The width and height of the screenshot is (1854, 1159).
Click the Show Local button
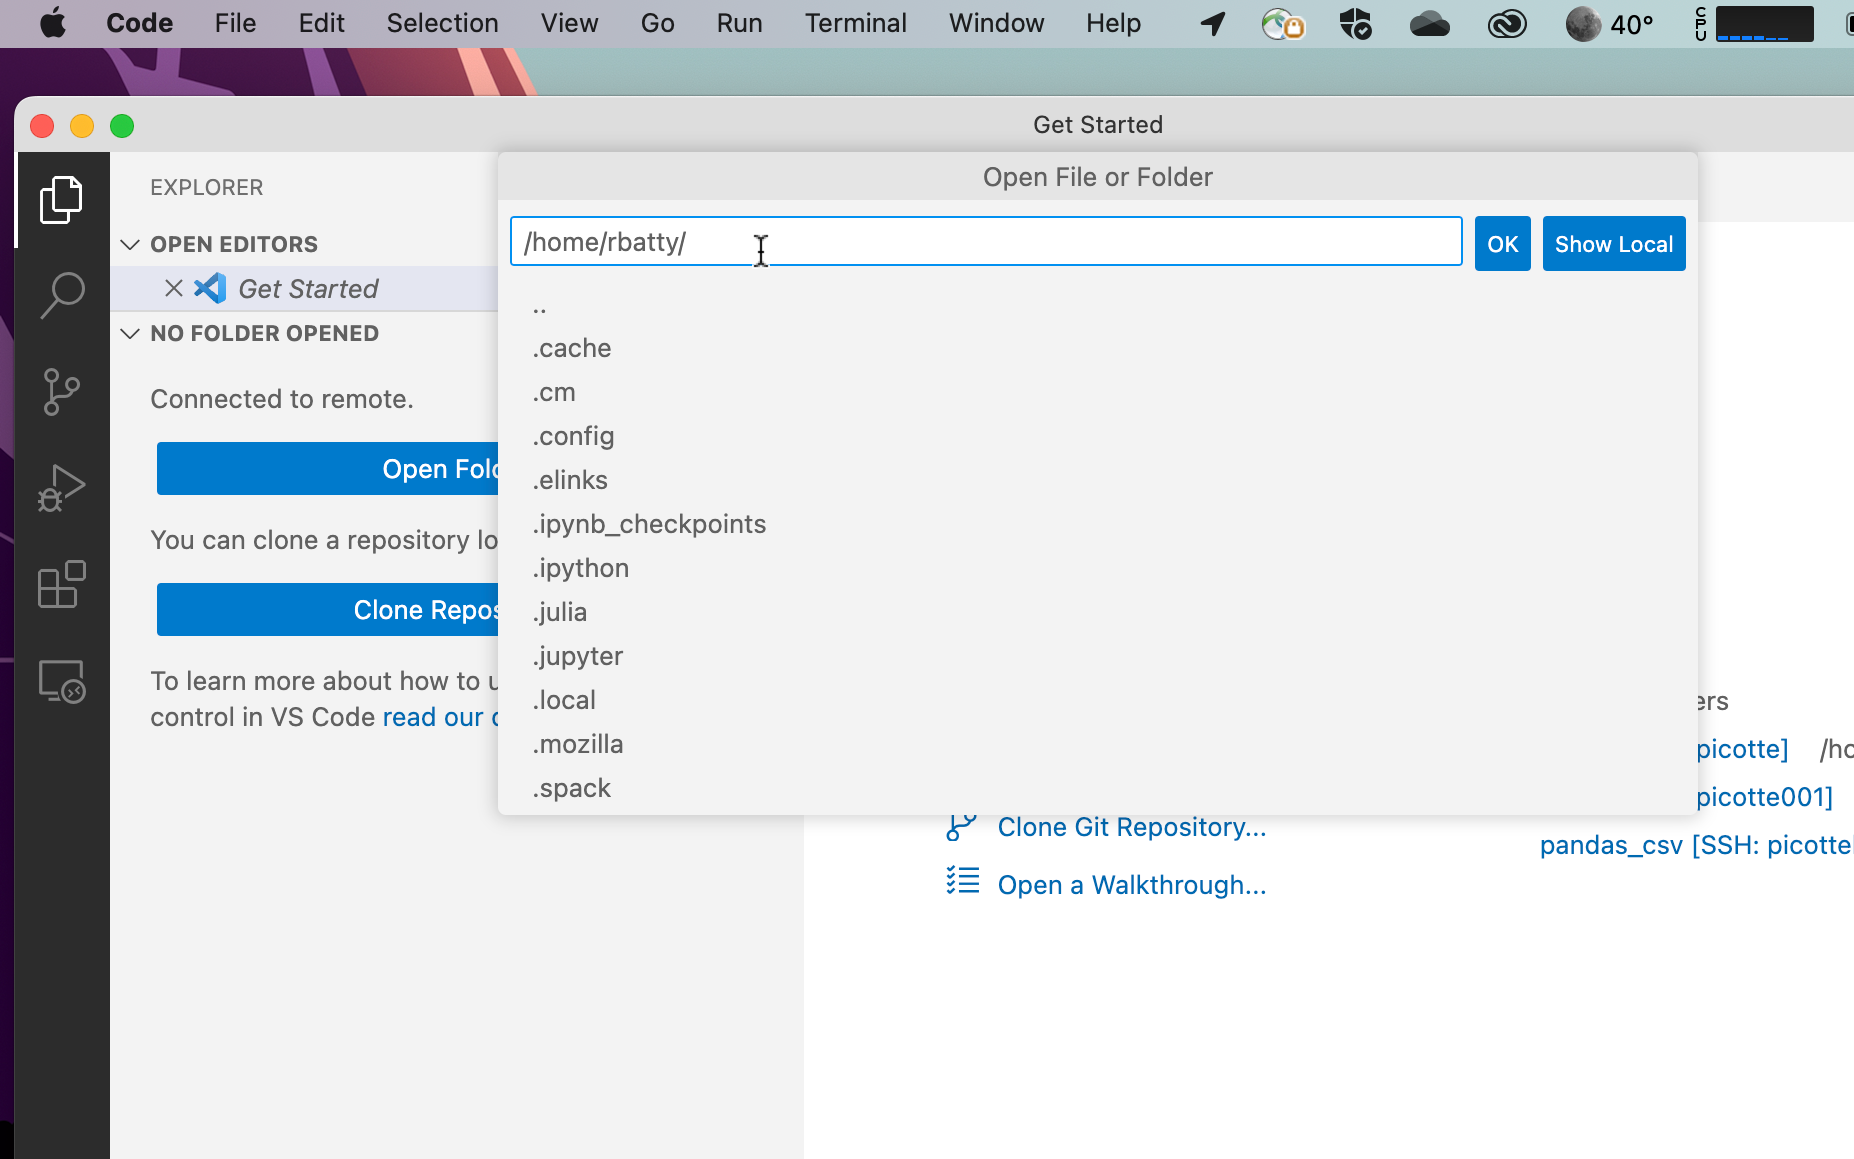click(x=1613, y=244)
